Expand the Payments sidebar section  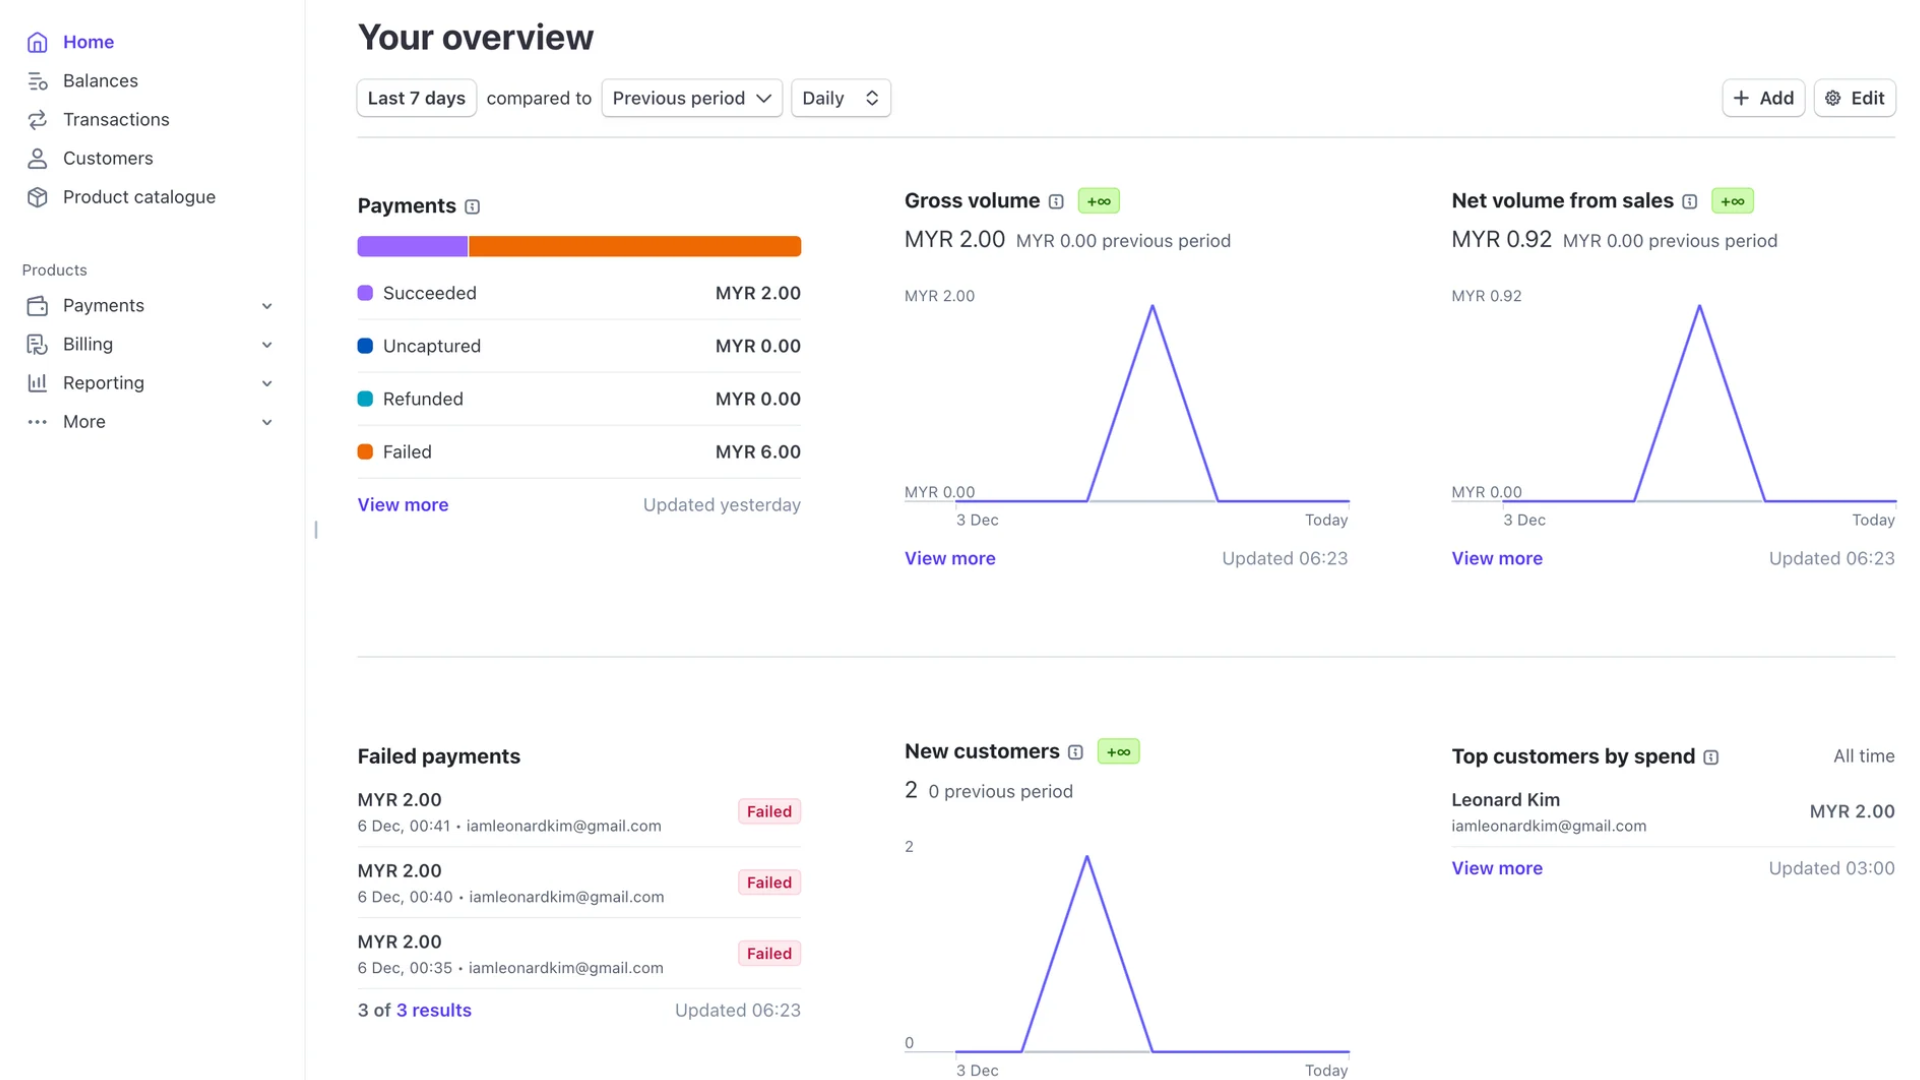[x=267, y=306]
